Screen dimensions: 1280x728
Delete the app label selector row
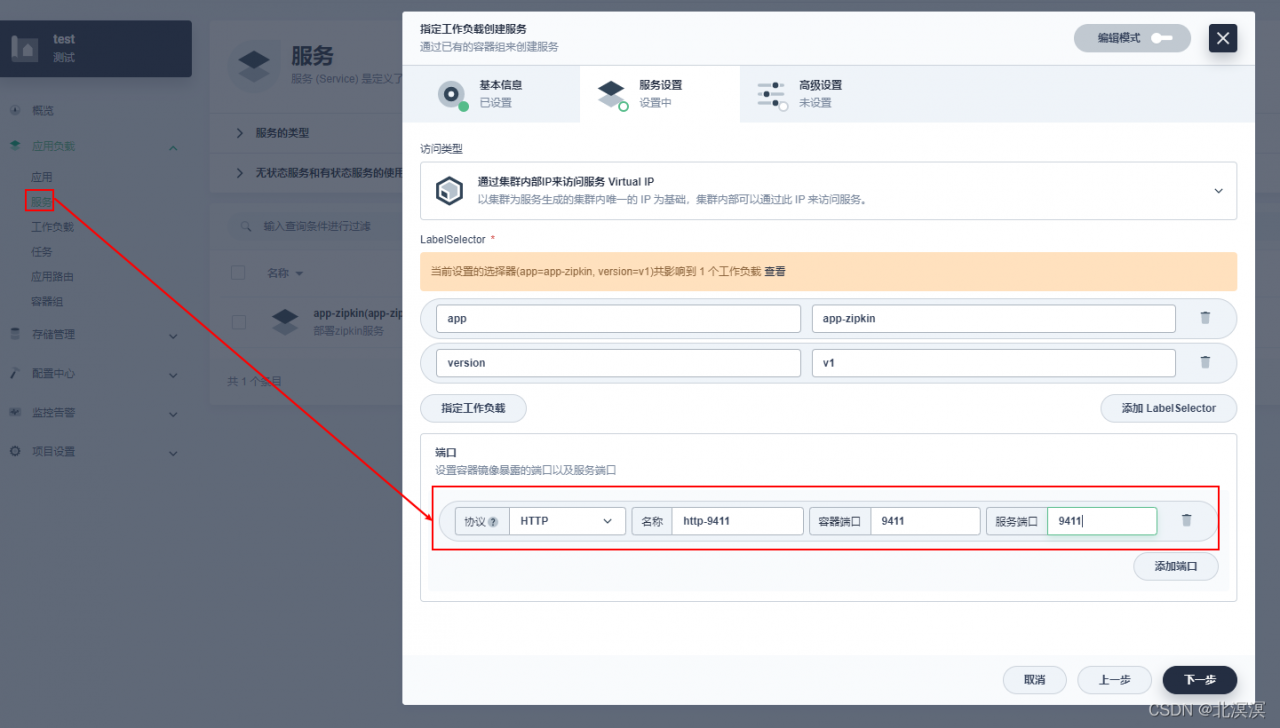[1205, 318]
